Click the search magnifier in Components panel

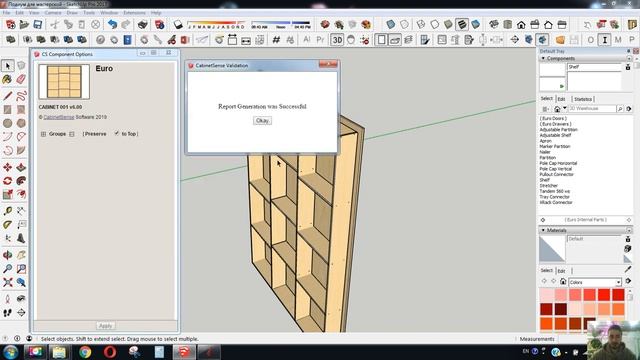620,109
